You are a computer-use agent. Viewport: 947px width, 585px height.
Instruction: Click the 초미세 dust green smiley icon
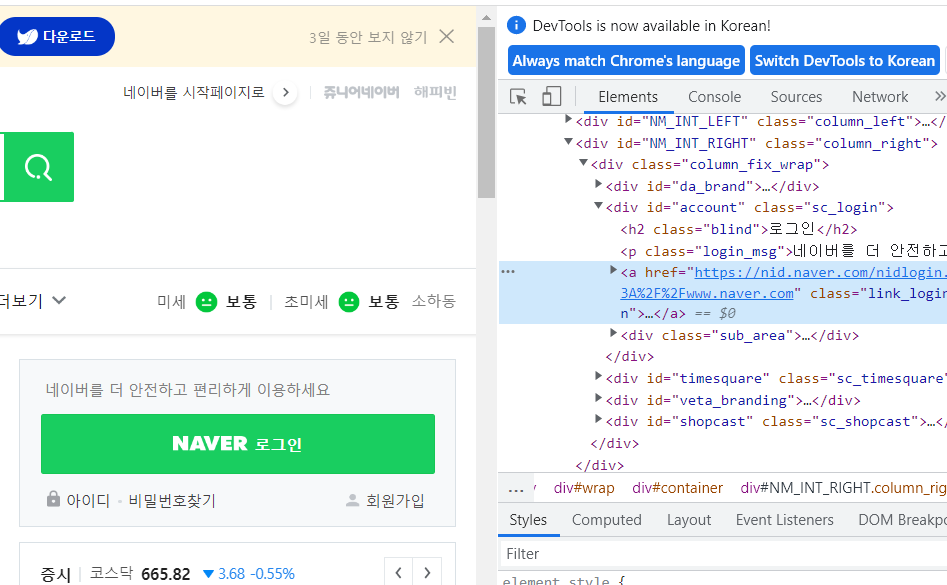349,301
